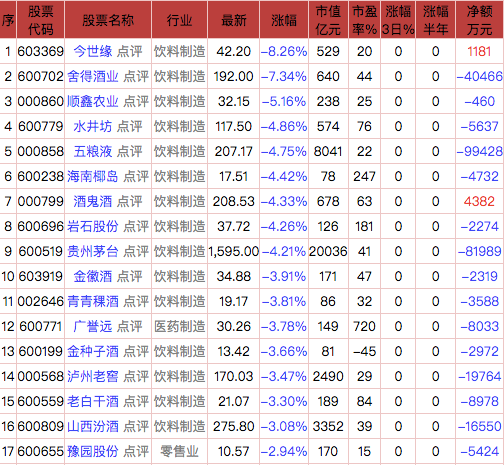Open the 水井坊 stock link

[93, 126]
